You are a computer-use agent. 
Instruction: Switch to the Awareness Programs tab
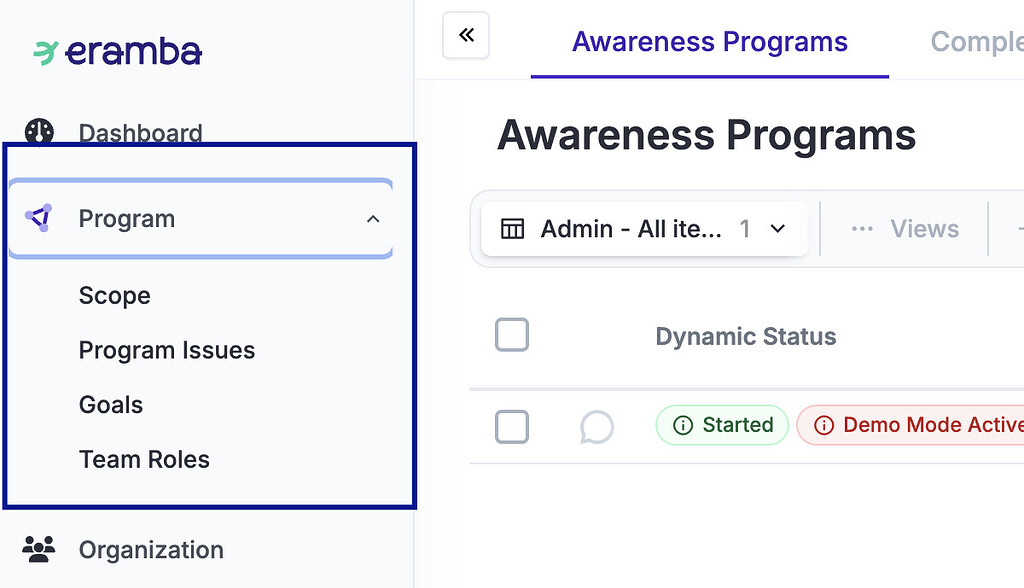coord(709,41)
